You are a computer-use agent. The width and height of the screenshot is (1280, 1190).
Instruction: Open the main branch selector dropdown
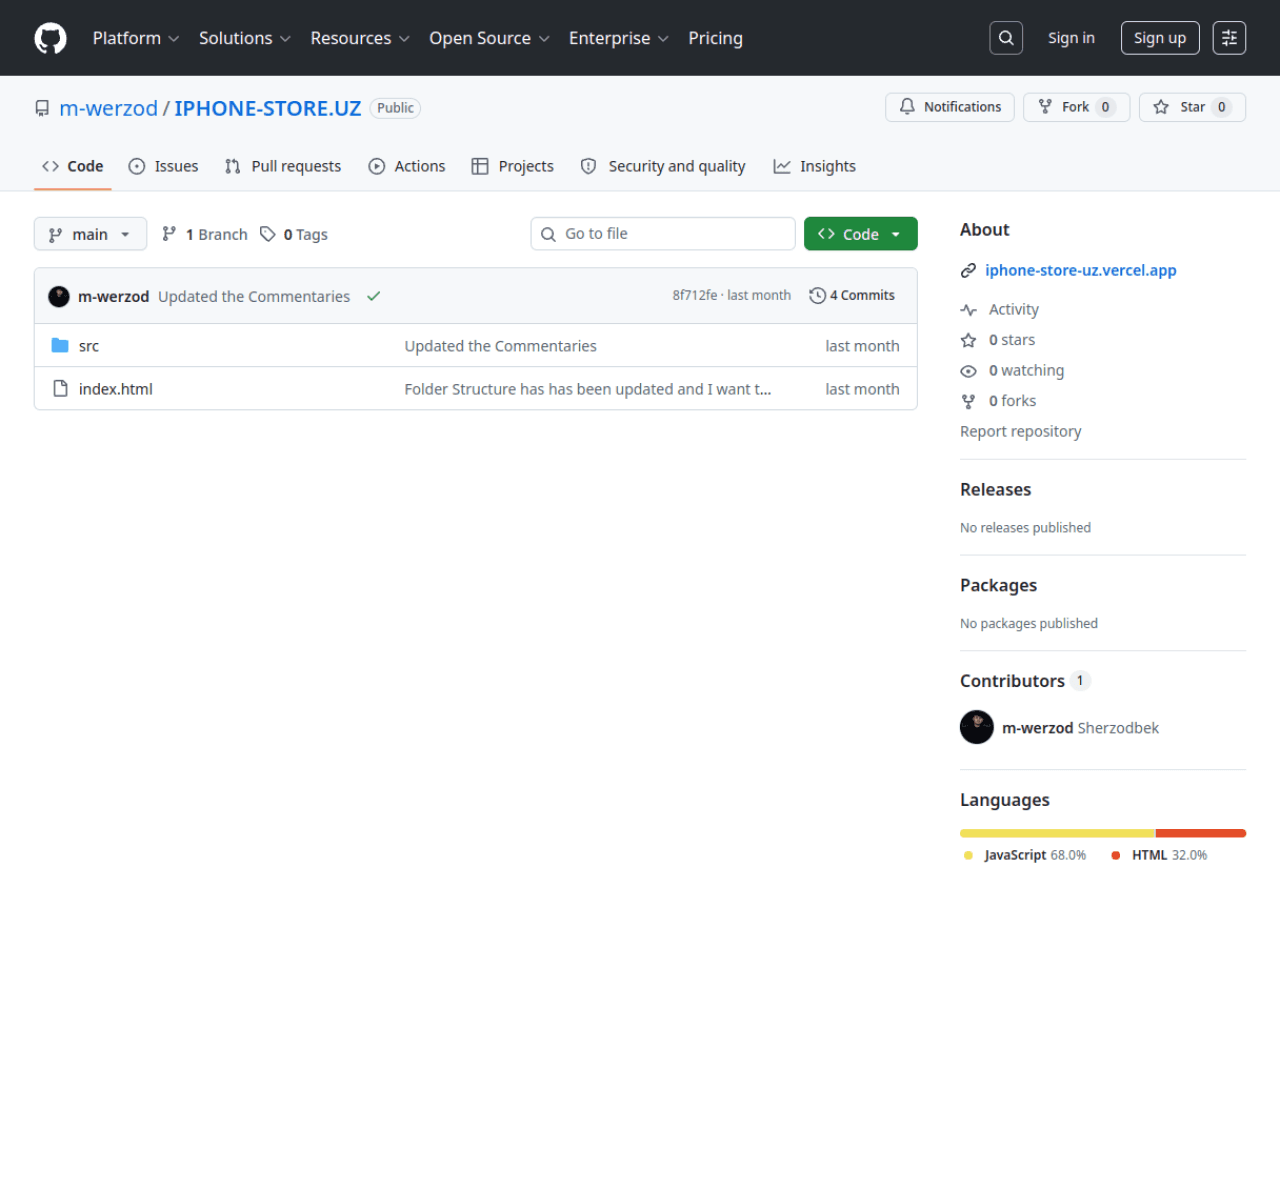90,234
